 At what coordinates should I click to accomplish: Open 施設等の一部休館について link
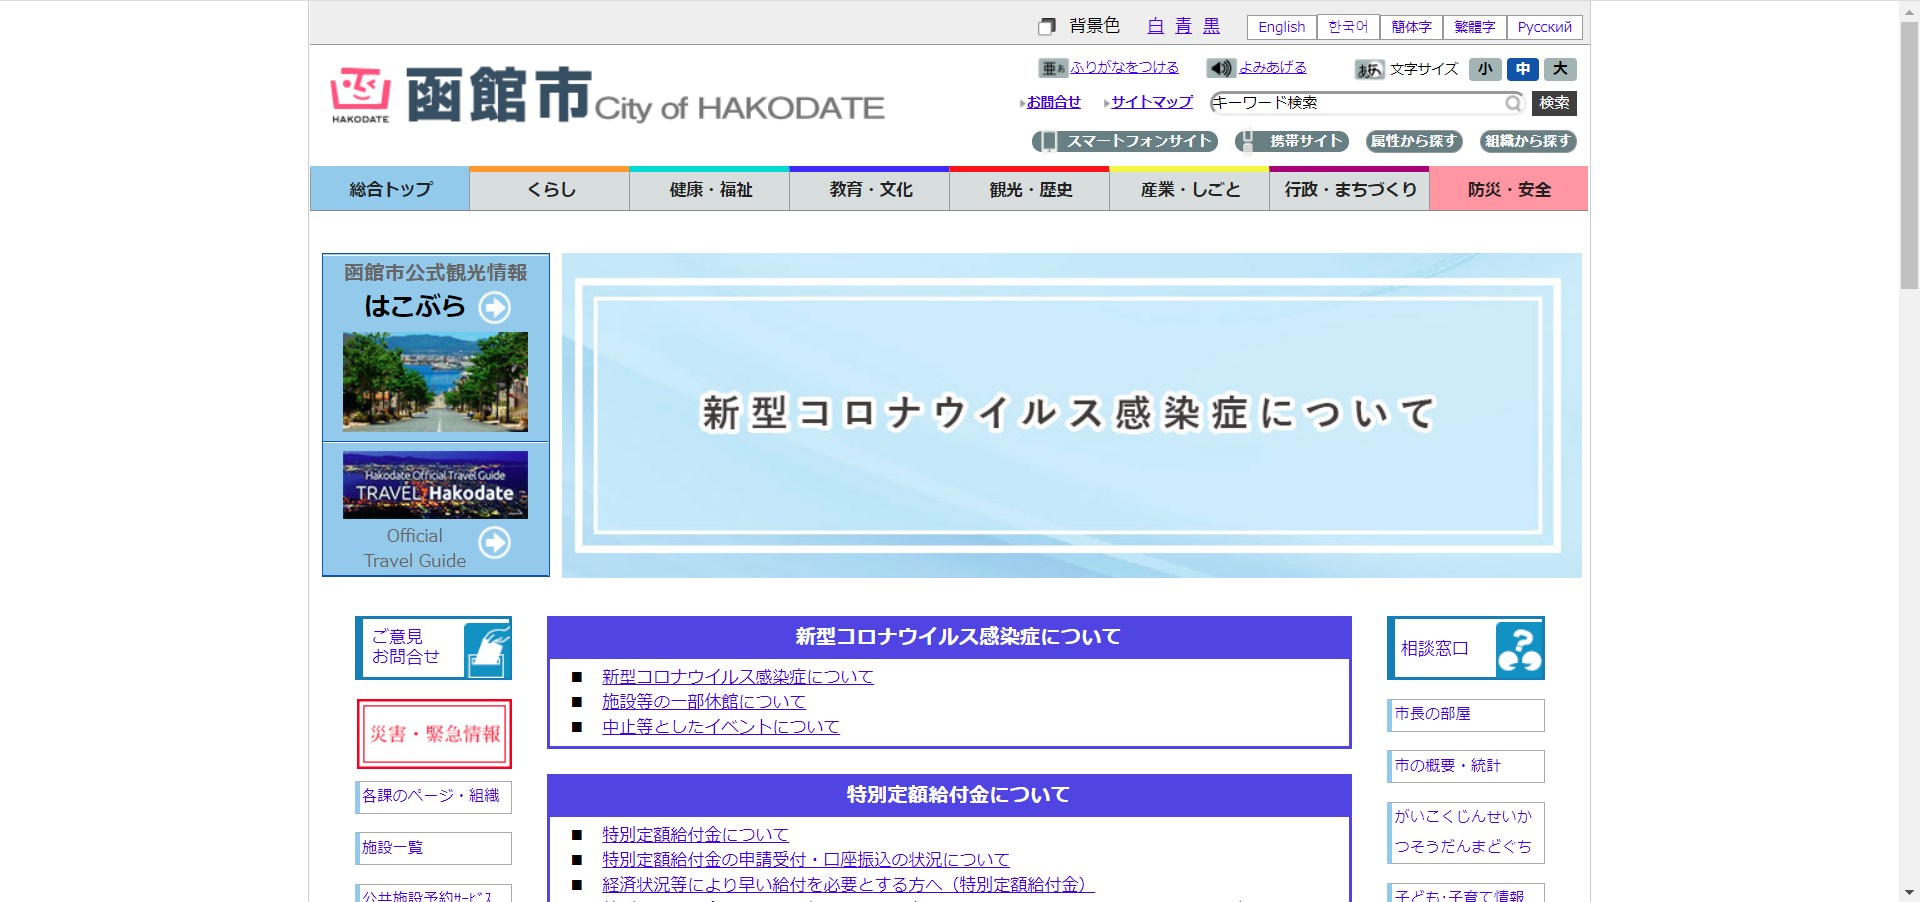tap(703, 702)
